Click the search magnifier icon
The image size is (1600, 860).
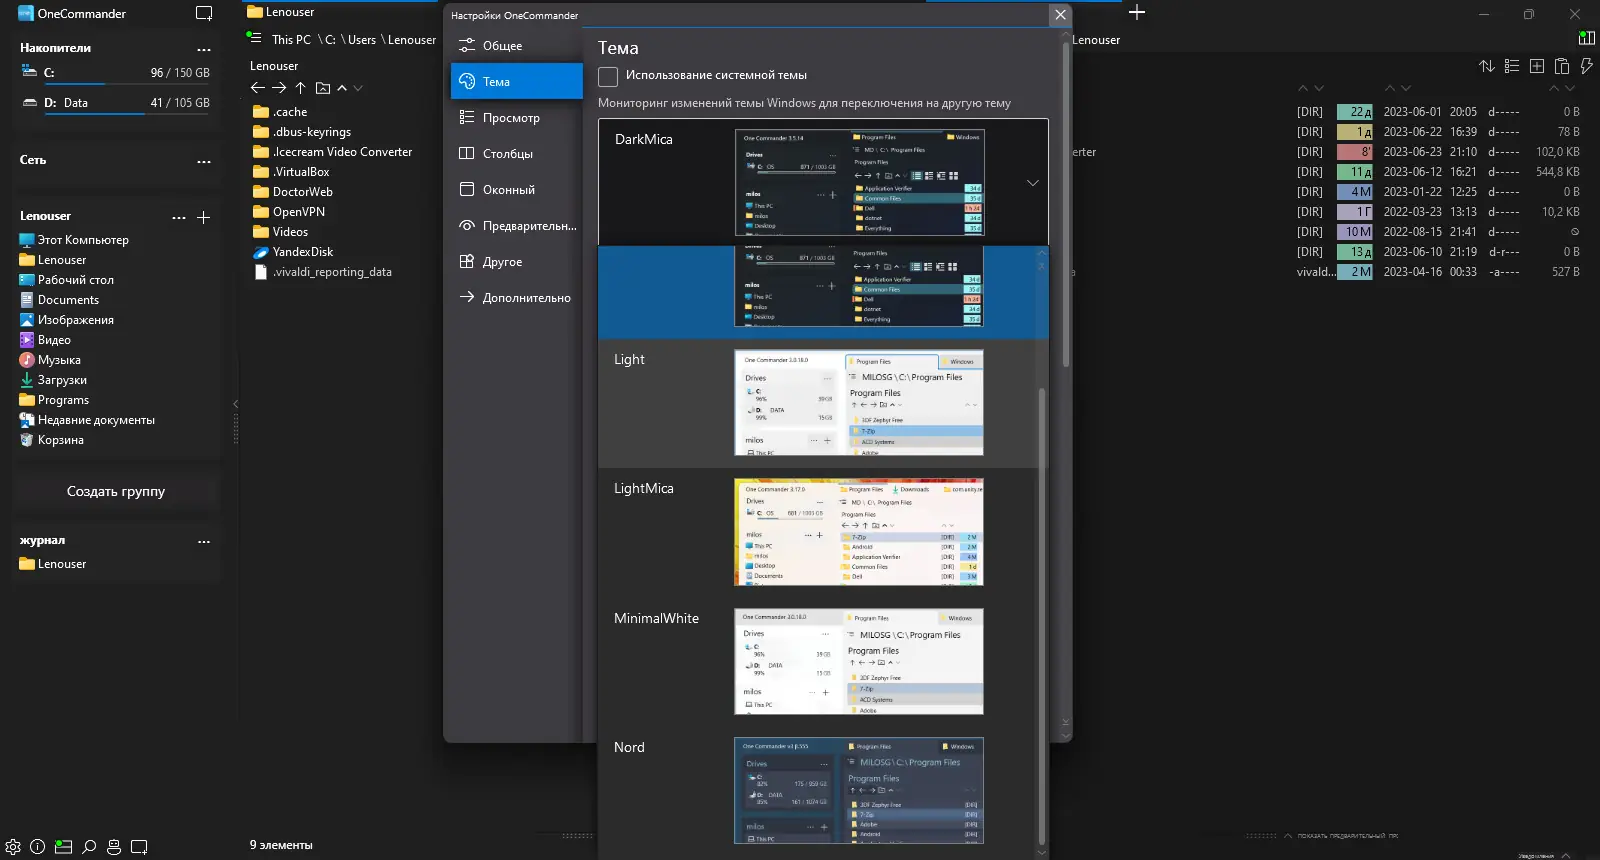[x=89, y=847]
